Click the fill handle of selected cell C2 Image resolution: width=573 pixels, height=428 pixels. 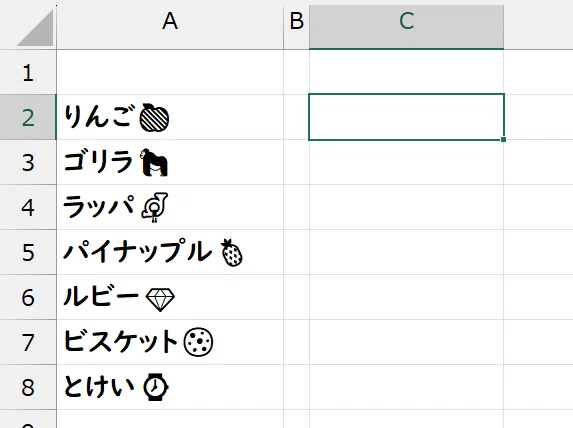tap(504, 139)
